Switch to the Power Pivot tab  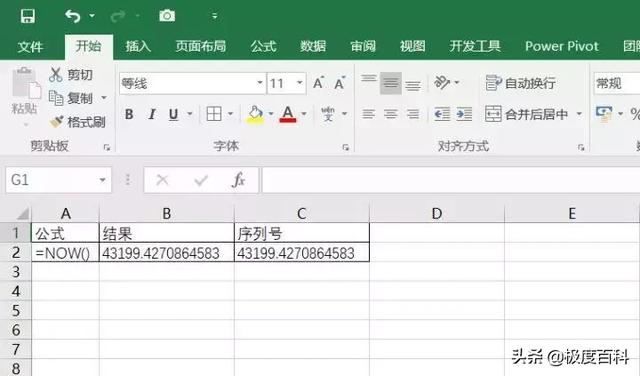pyautogui.click(x=562, y=46)
